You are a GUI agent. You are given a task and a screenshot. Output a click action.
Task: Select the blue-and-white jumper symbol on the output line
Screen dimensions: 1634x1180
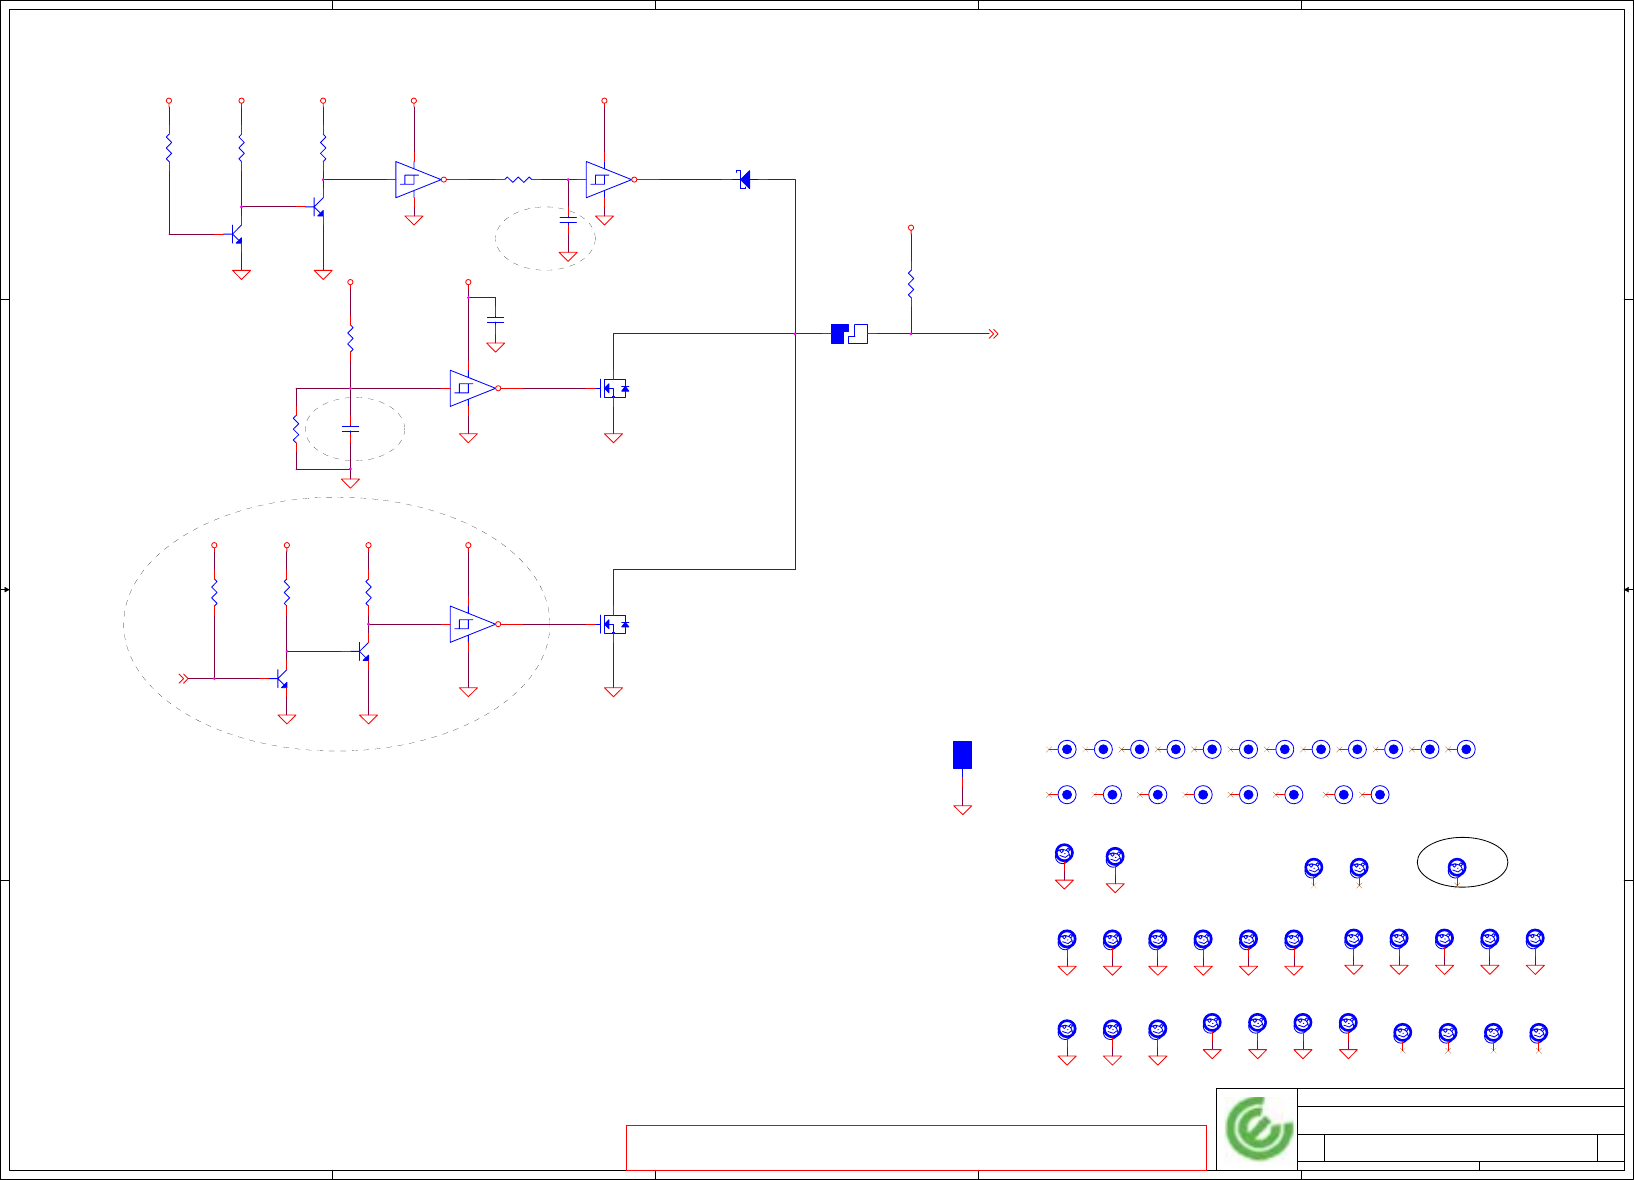pyautogui.click(x=849, y=334)
